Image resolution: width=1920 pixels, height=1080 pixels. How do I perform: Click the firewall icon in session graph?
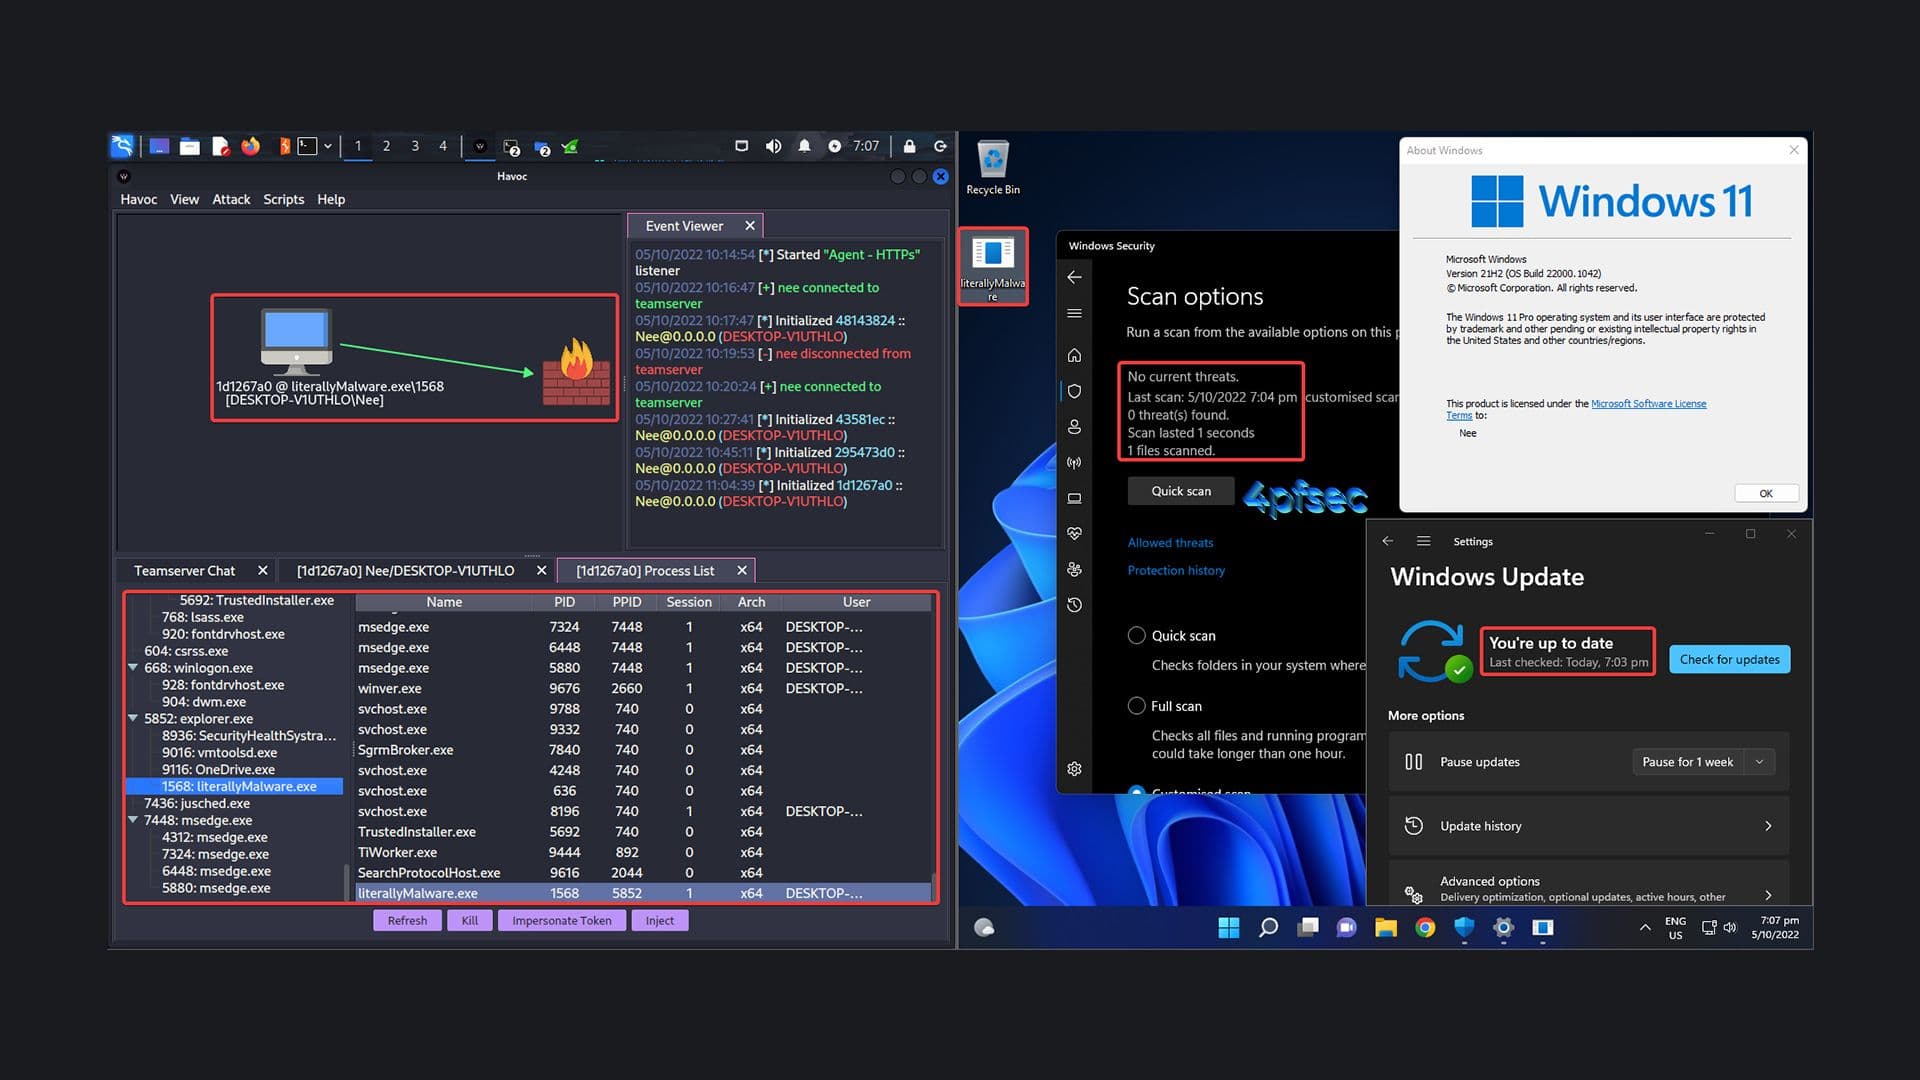pos(576,372)
